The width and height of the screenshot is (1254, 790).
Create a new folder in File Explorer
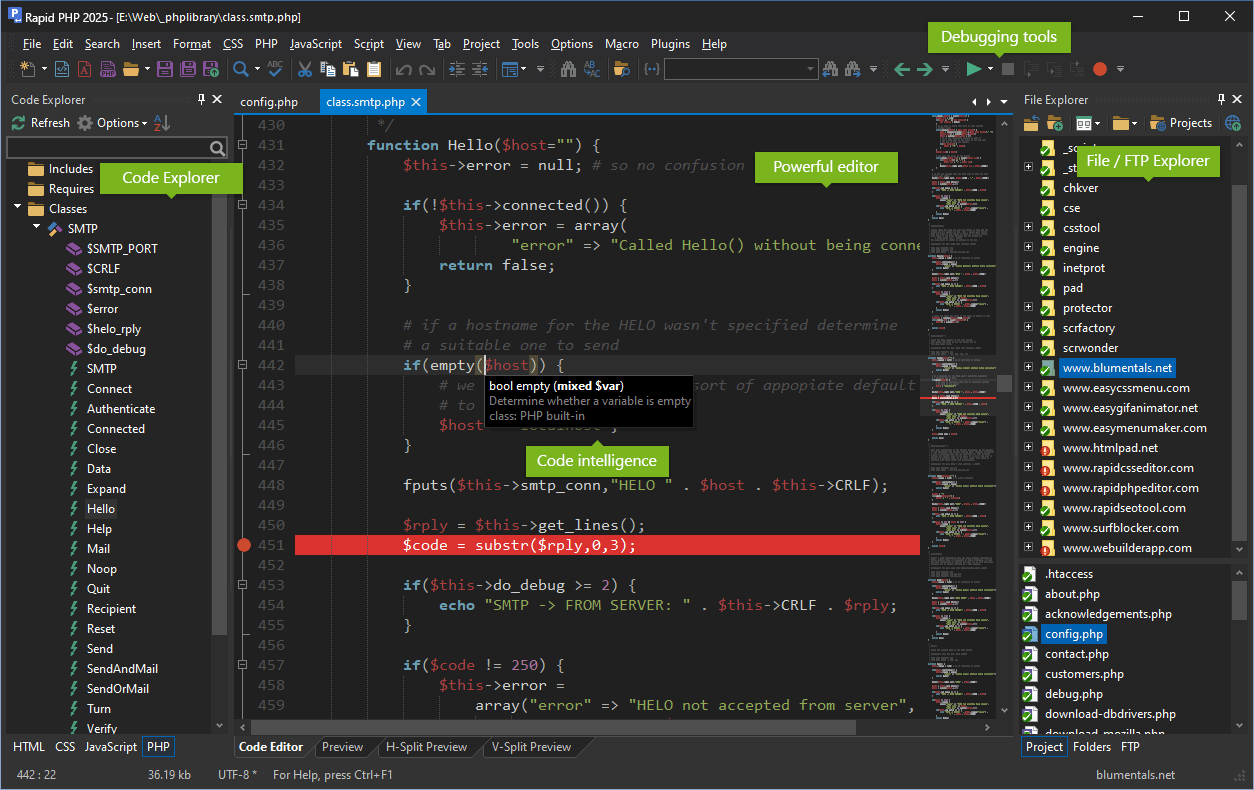(x=1057, y=122)
